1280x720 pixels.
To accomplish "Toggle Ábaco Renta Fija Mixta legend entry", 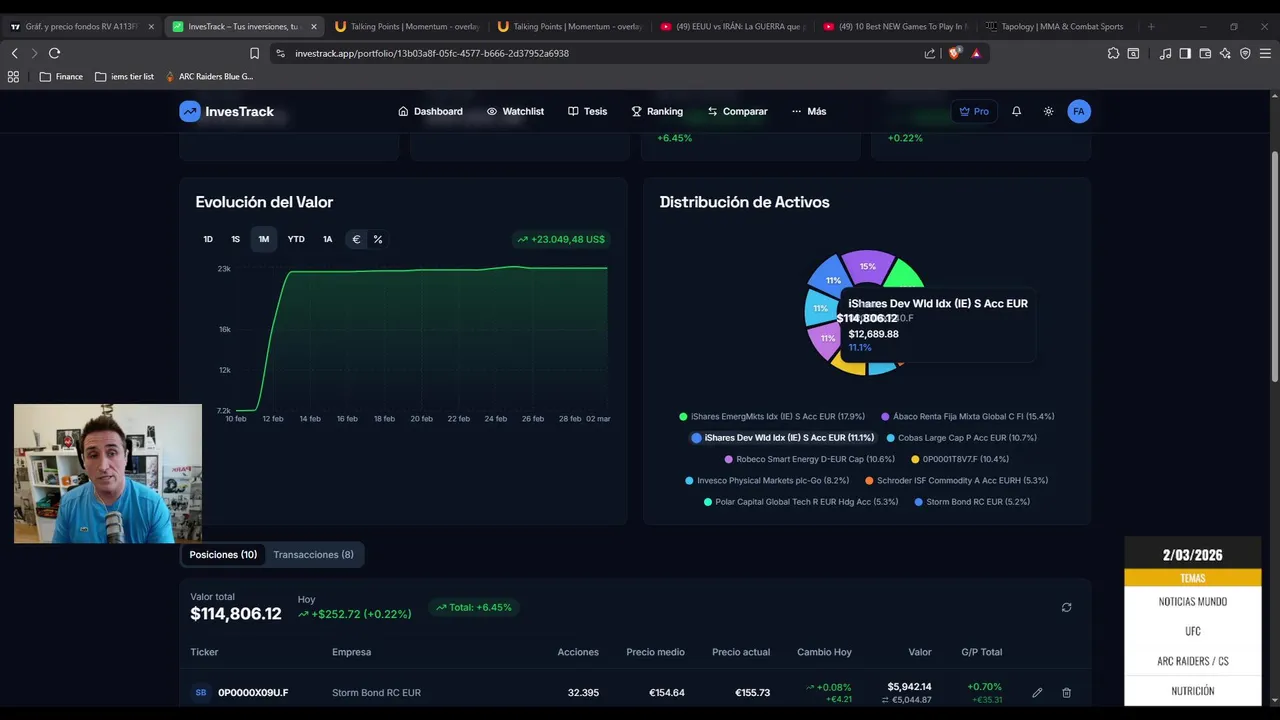I will coord(967,416).
